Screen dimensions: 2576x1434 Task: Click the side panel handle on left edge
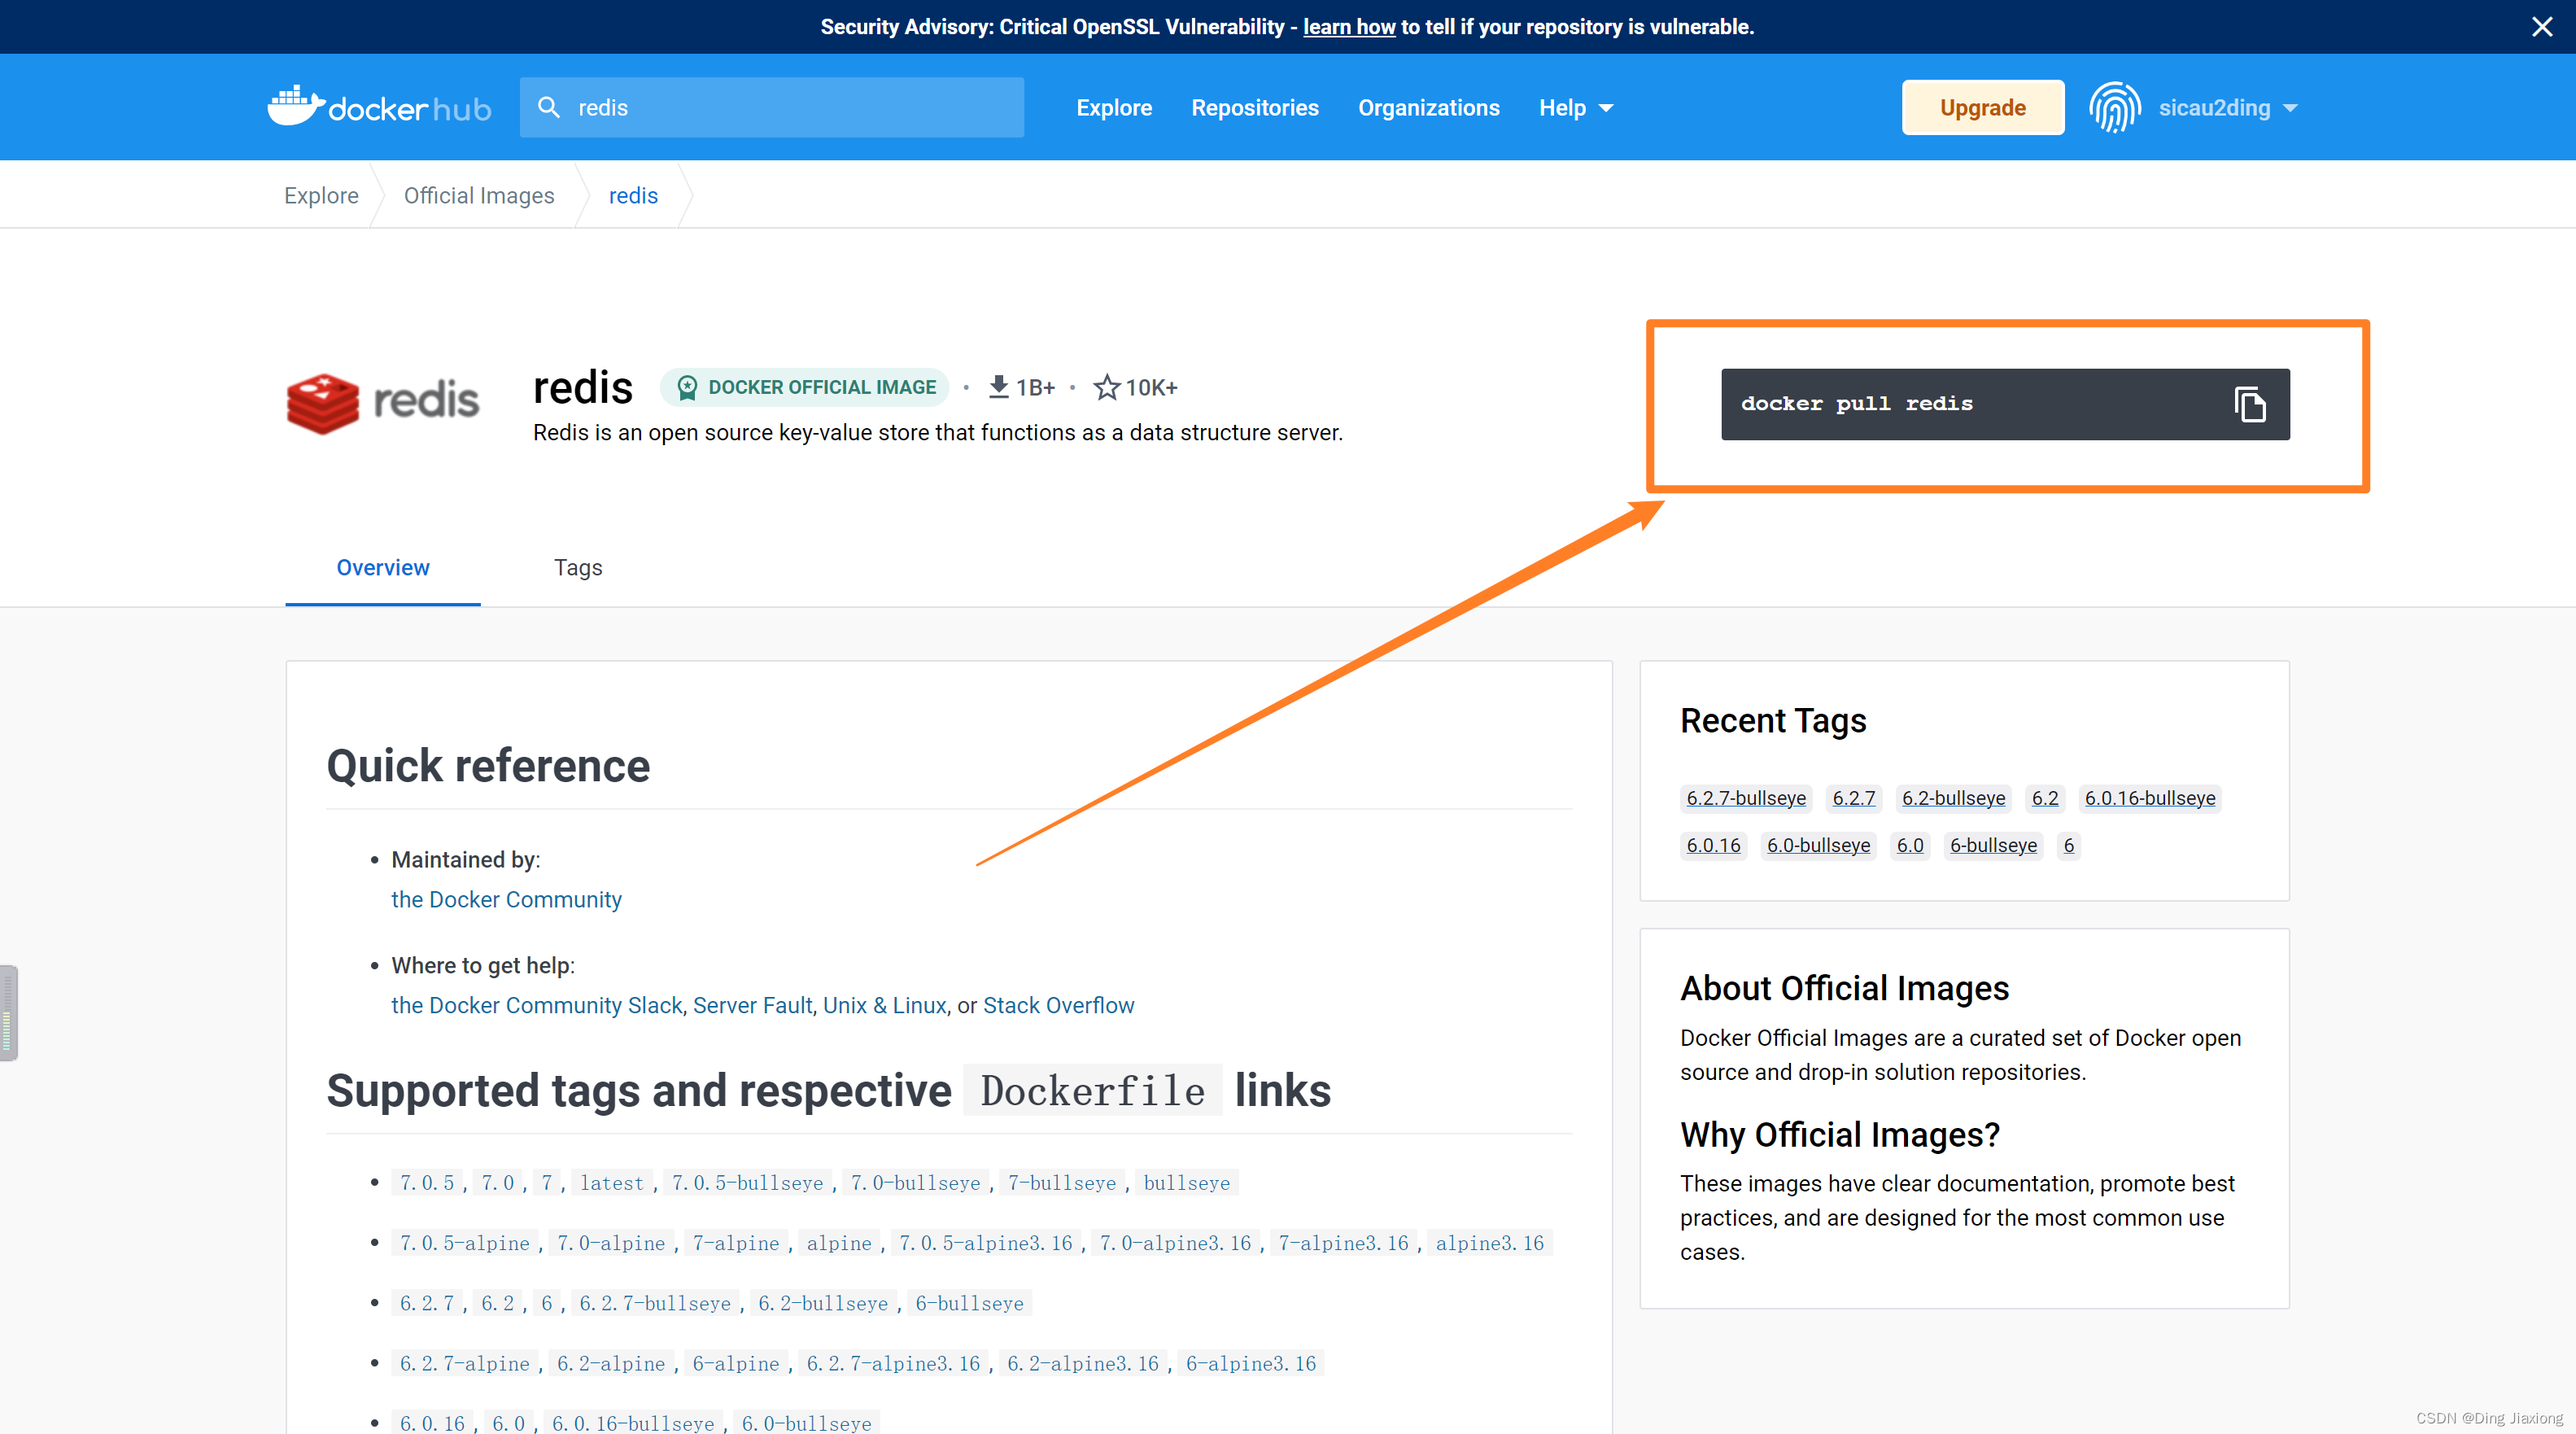(9, 1012)
